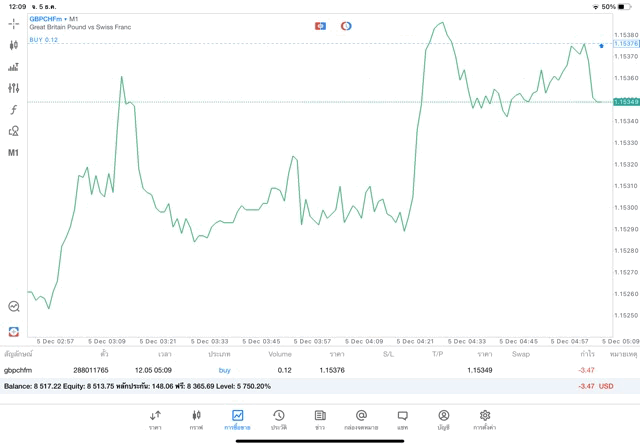Tap the Wi-Fi icon in status bar

[596, 7]
